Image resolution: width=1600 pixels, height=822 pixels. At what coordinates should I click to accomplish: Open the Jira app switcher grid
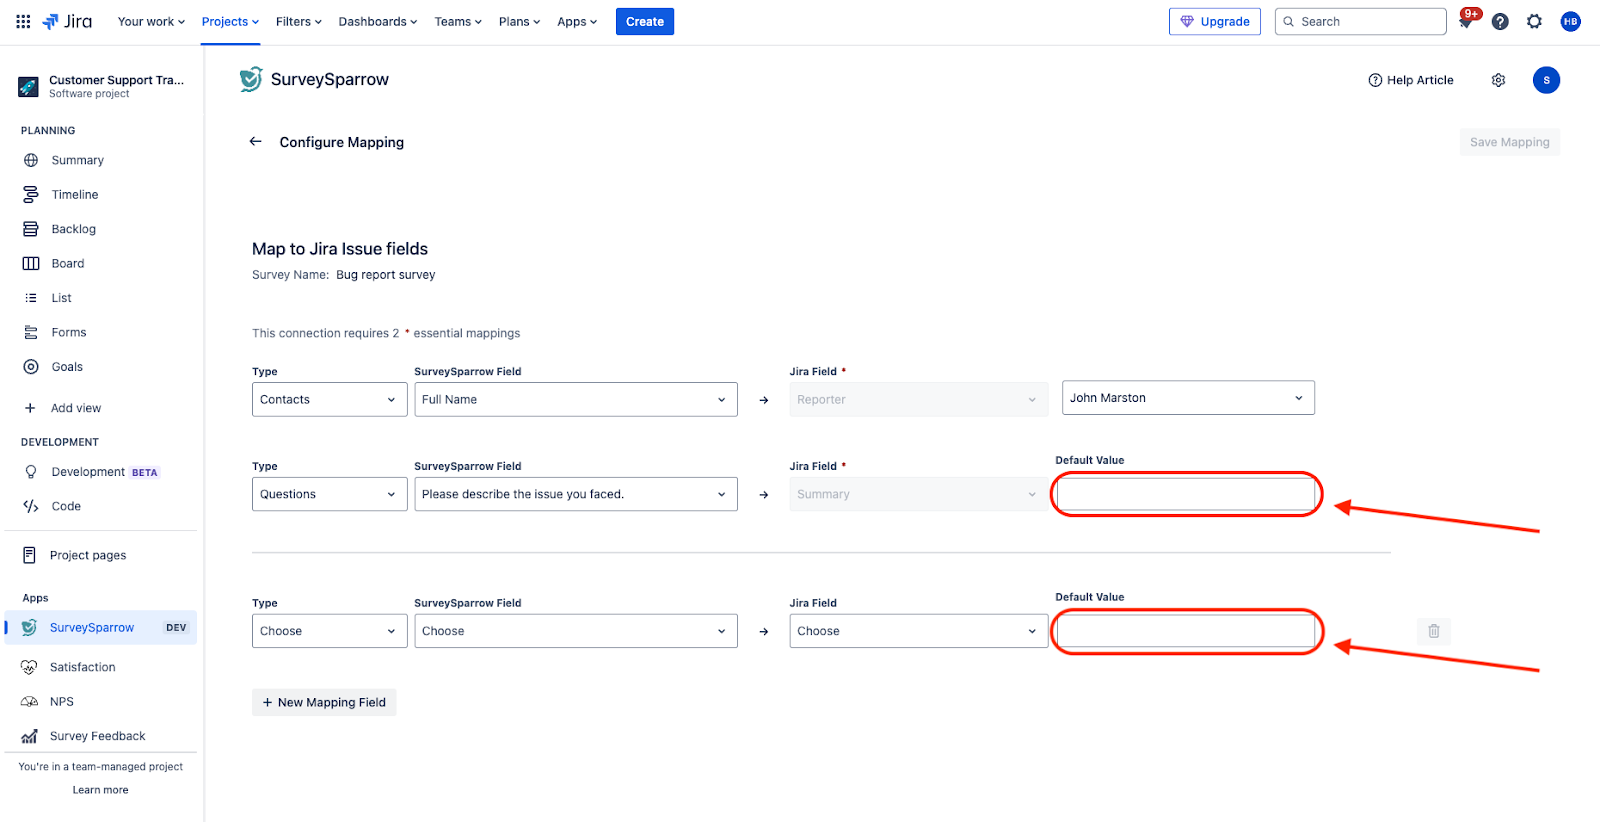click(x=23, y=21)
